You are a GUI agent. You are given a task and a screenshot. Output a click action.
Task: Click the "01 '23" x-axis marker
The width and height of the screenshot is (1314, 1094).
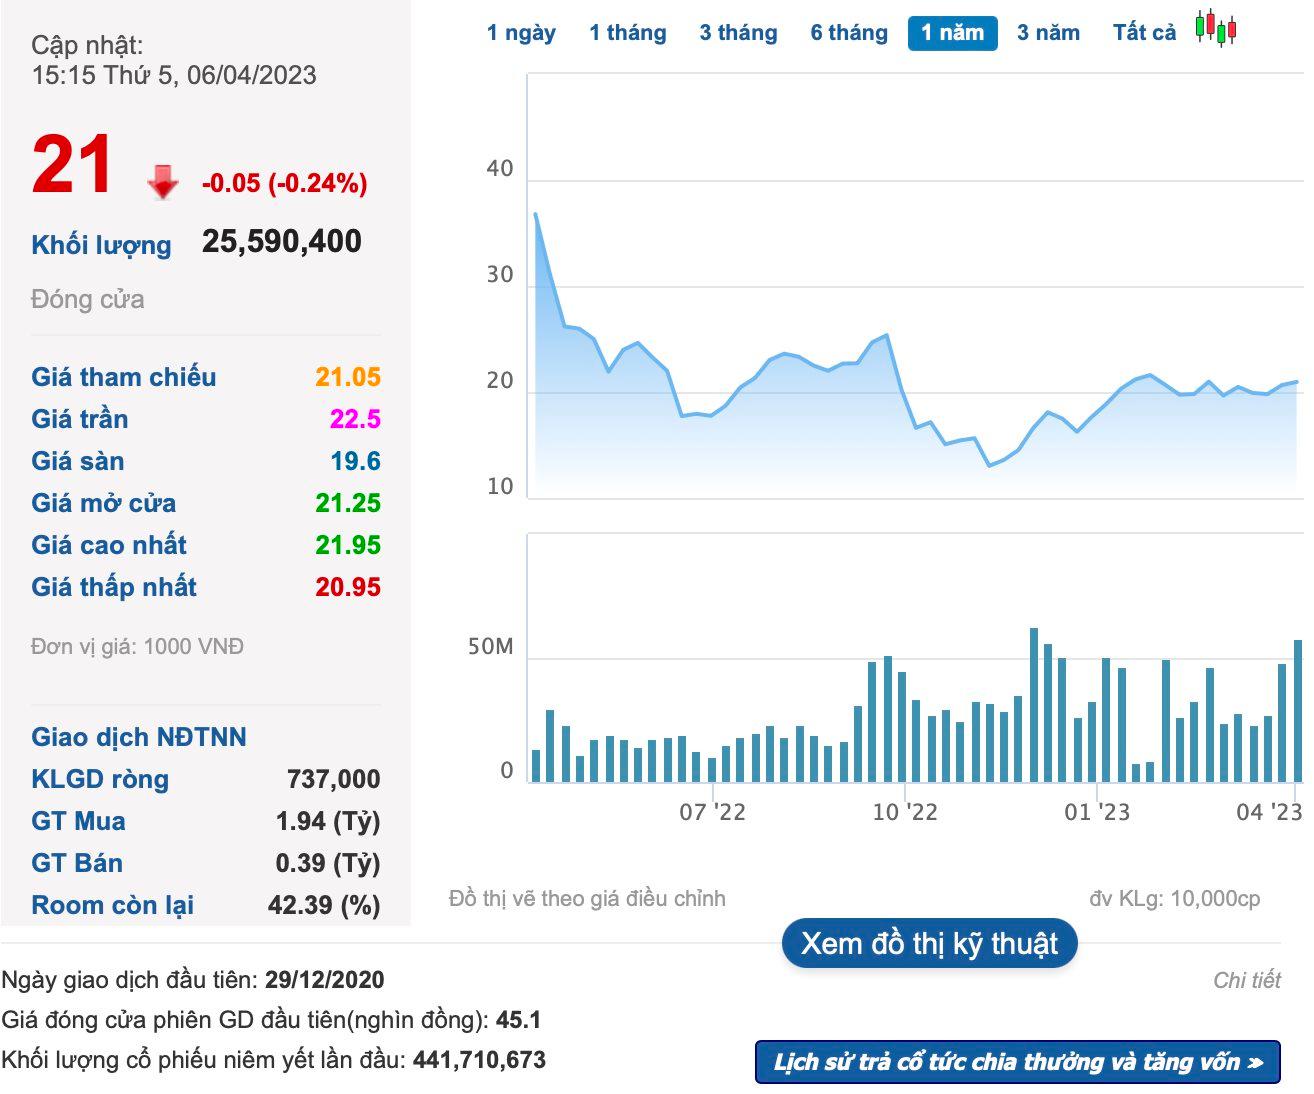coord(1097,812)
